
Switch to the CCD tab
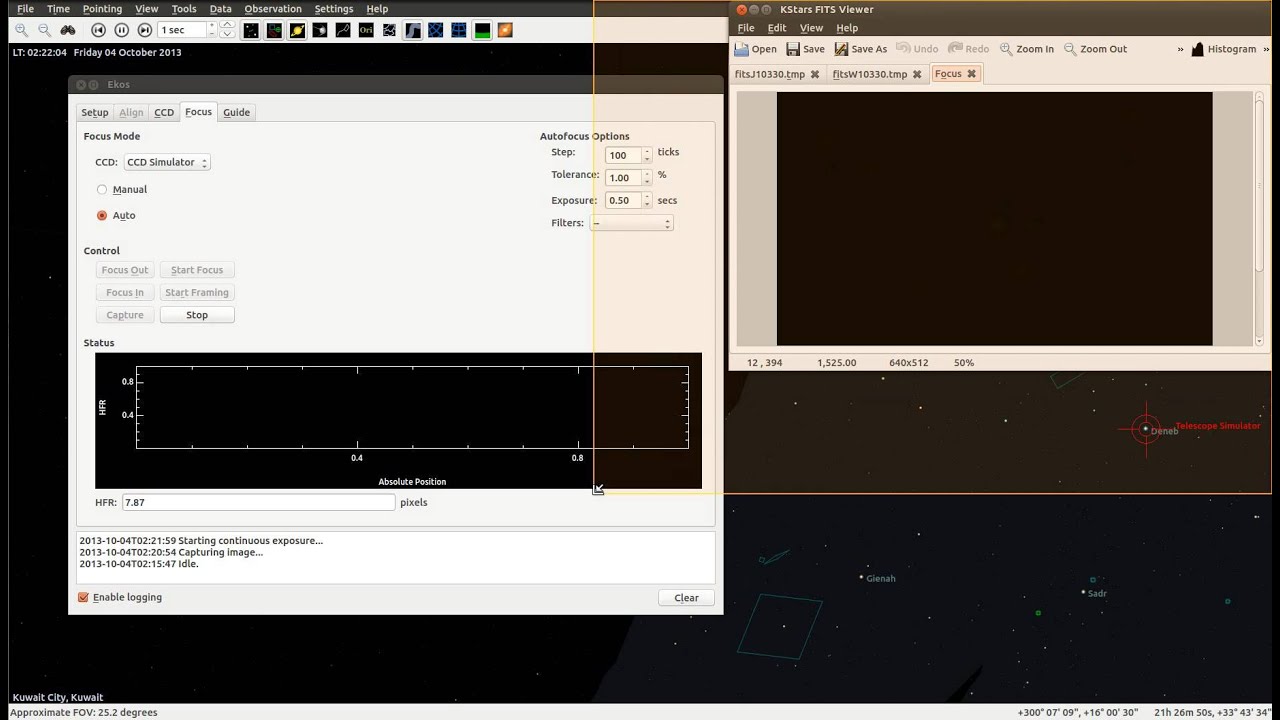(x=164, y=112)
